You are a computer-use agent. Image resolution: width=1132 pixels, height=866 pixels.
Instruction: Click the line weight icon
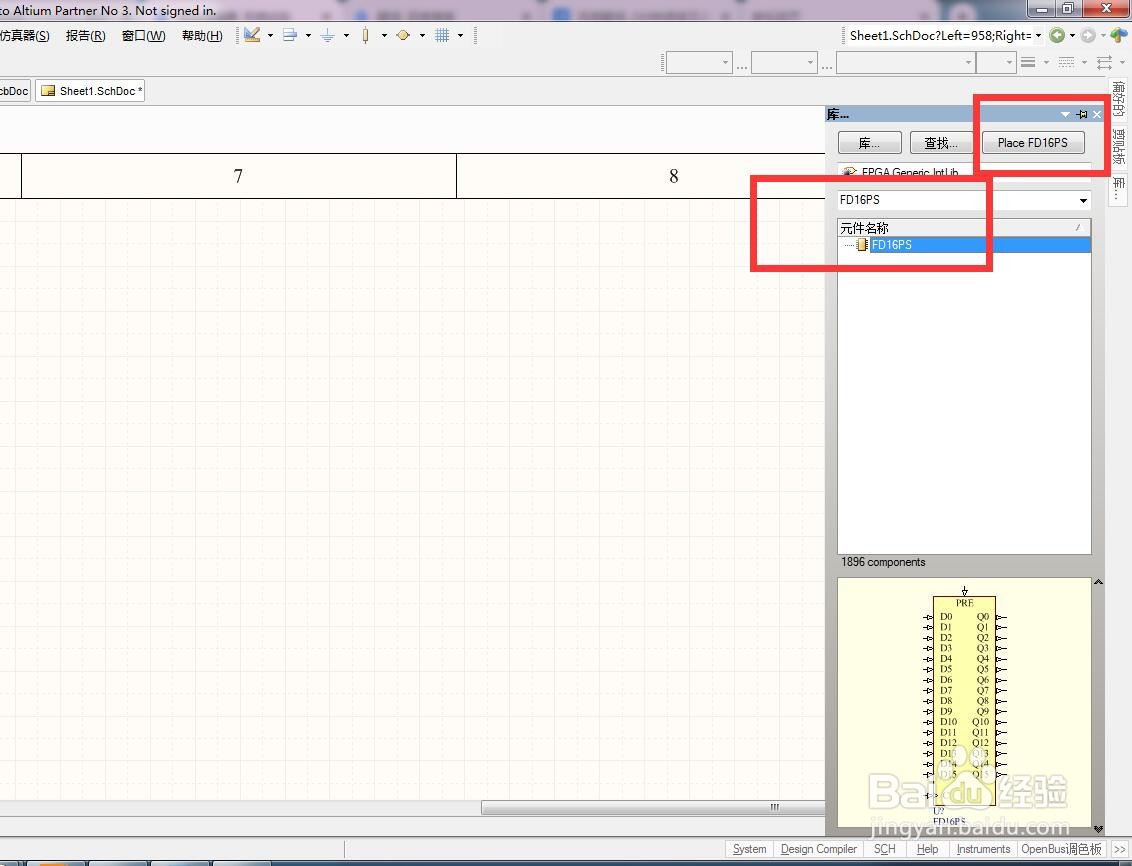pyautogui.click(x=1028, y=63)
